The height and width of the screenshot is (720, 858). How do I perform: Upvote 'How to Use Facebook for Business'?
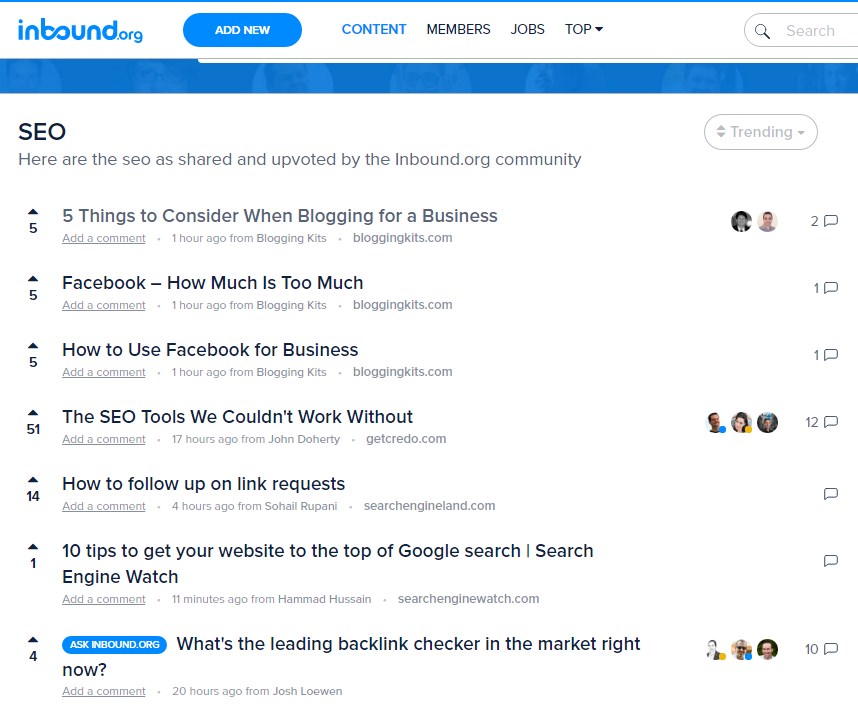pyautogui.click(x=33, y=346)
